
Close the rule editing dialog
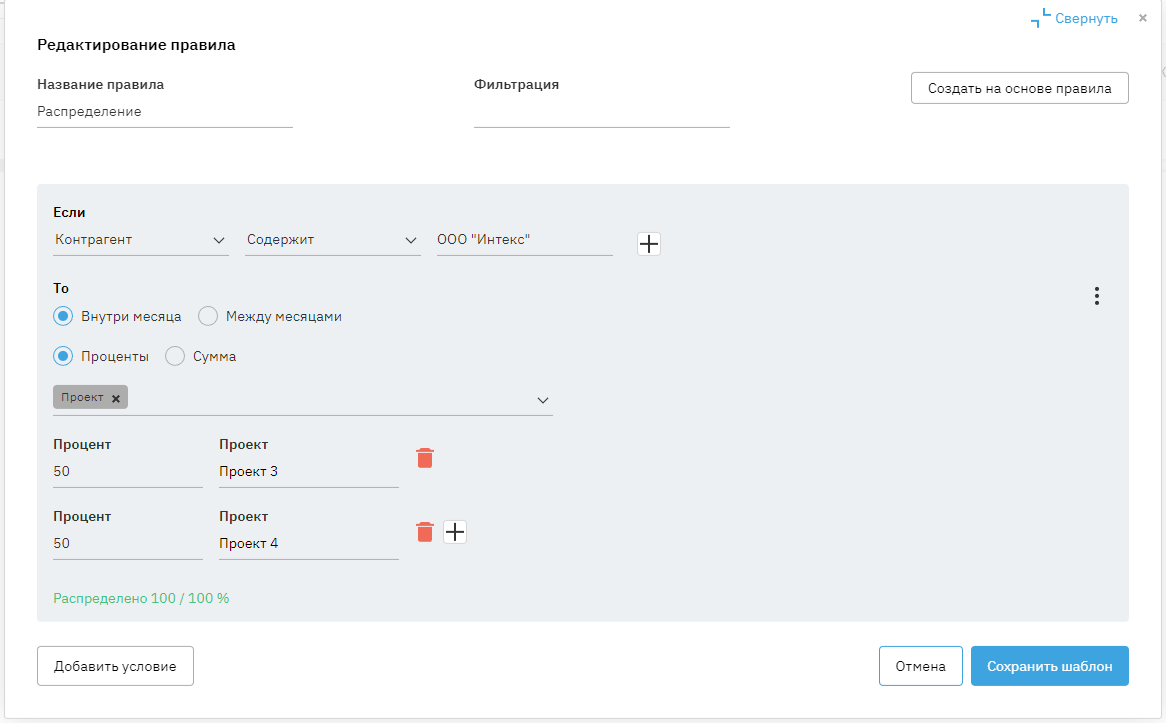tap(1143, 18)
